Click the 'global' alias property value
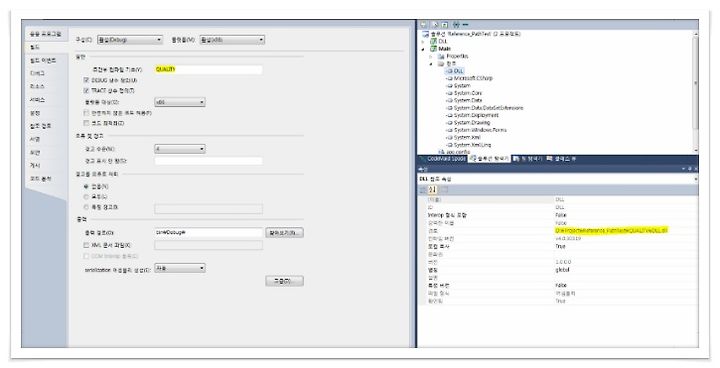The width and height of the screenshot is (720, 368). pyautogui.click(x=562, y=270)
